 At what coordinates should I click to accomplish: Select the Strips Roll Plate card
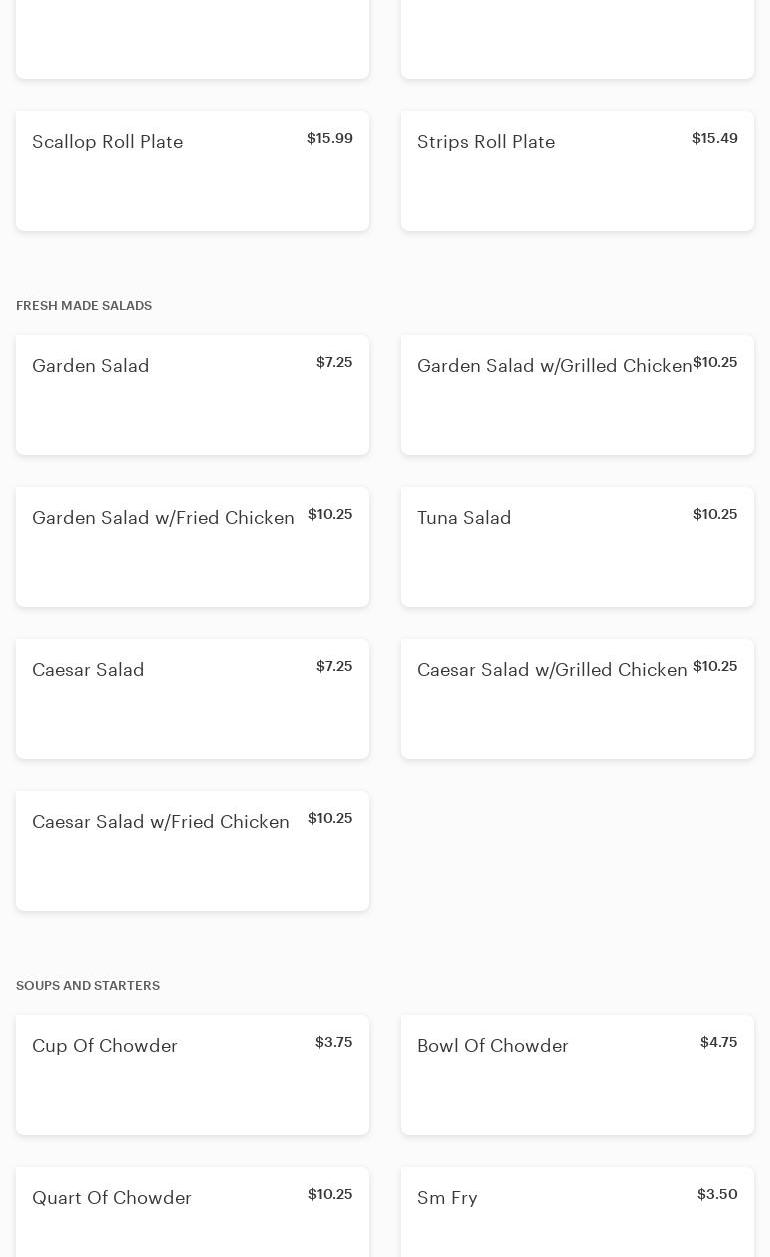pos(577,171)
